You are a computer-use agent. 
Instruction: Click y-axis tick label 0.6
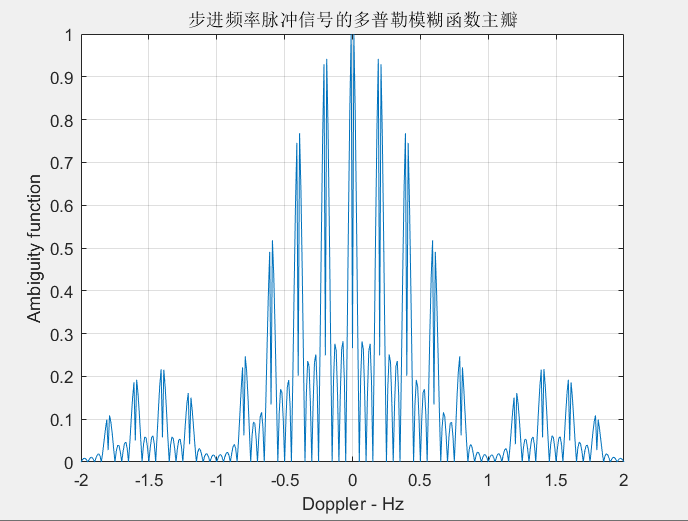click(62, 206)
